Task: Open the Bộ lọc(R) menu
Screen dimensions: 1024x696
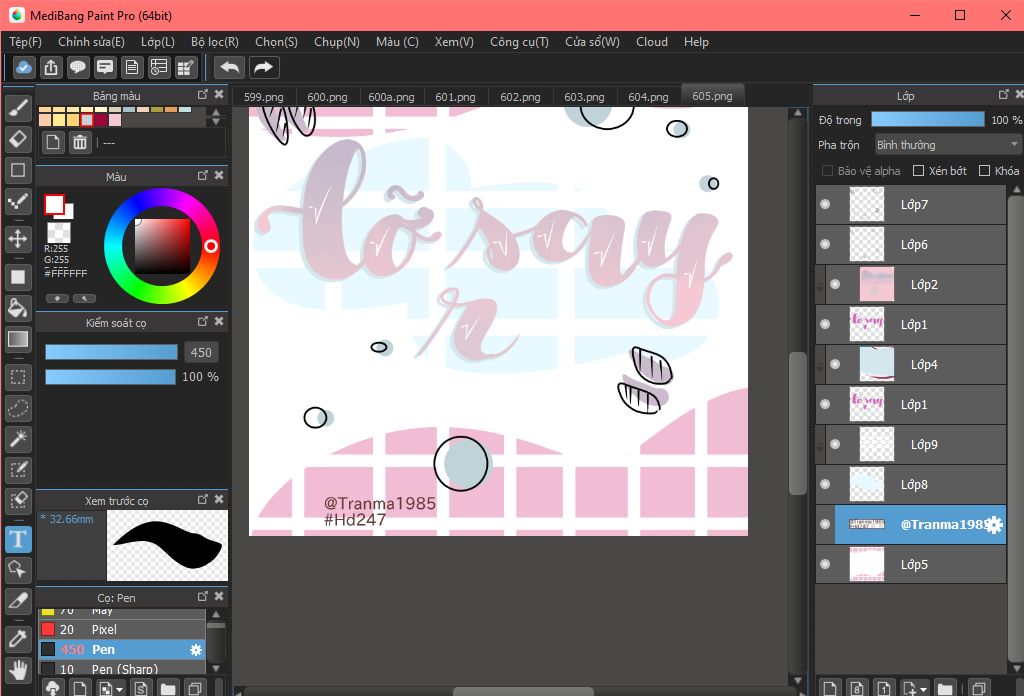Action: (x=215, y=42)
